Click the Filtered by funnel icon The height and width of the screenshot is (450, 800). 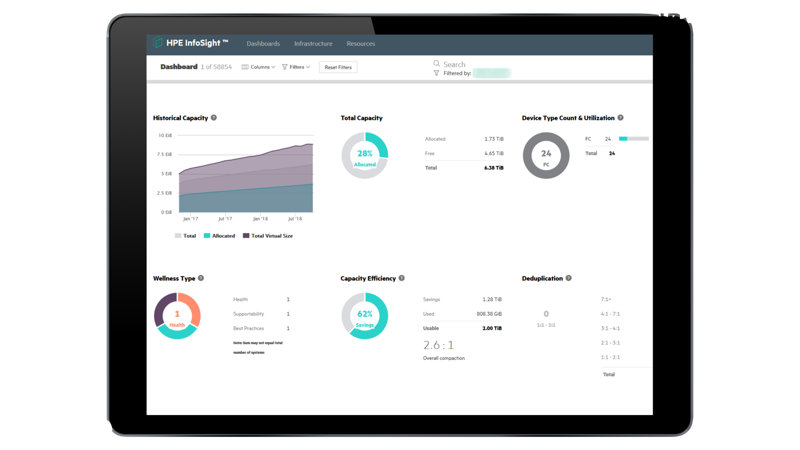[436, 73]
